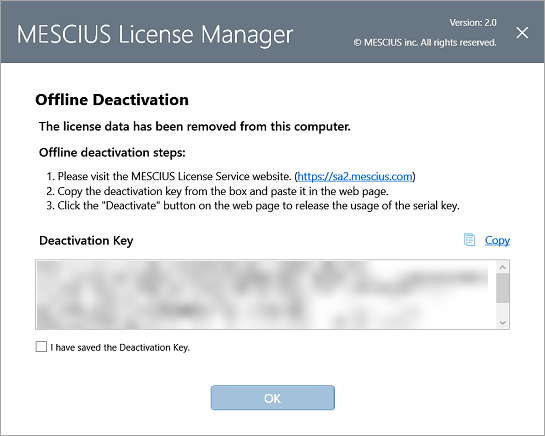Viewport: 545px width, 436px height.
Task: Click the MESCIUS License Manager title text
Action: (x=155, y=34)
